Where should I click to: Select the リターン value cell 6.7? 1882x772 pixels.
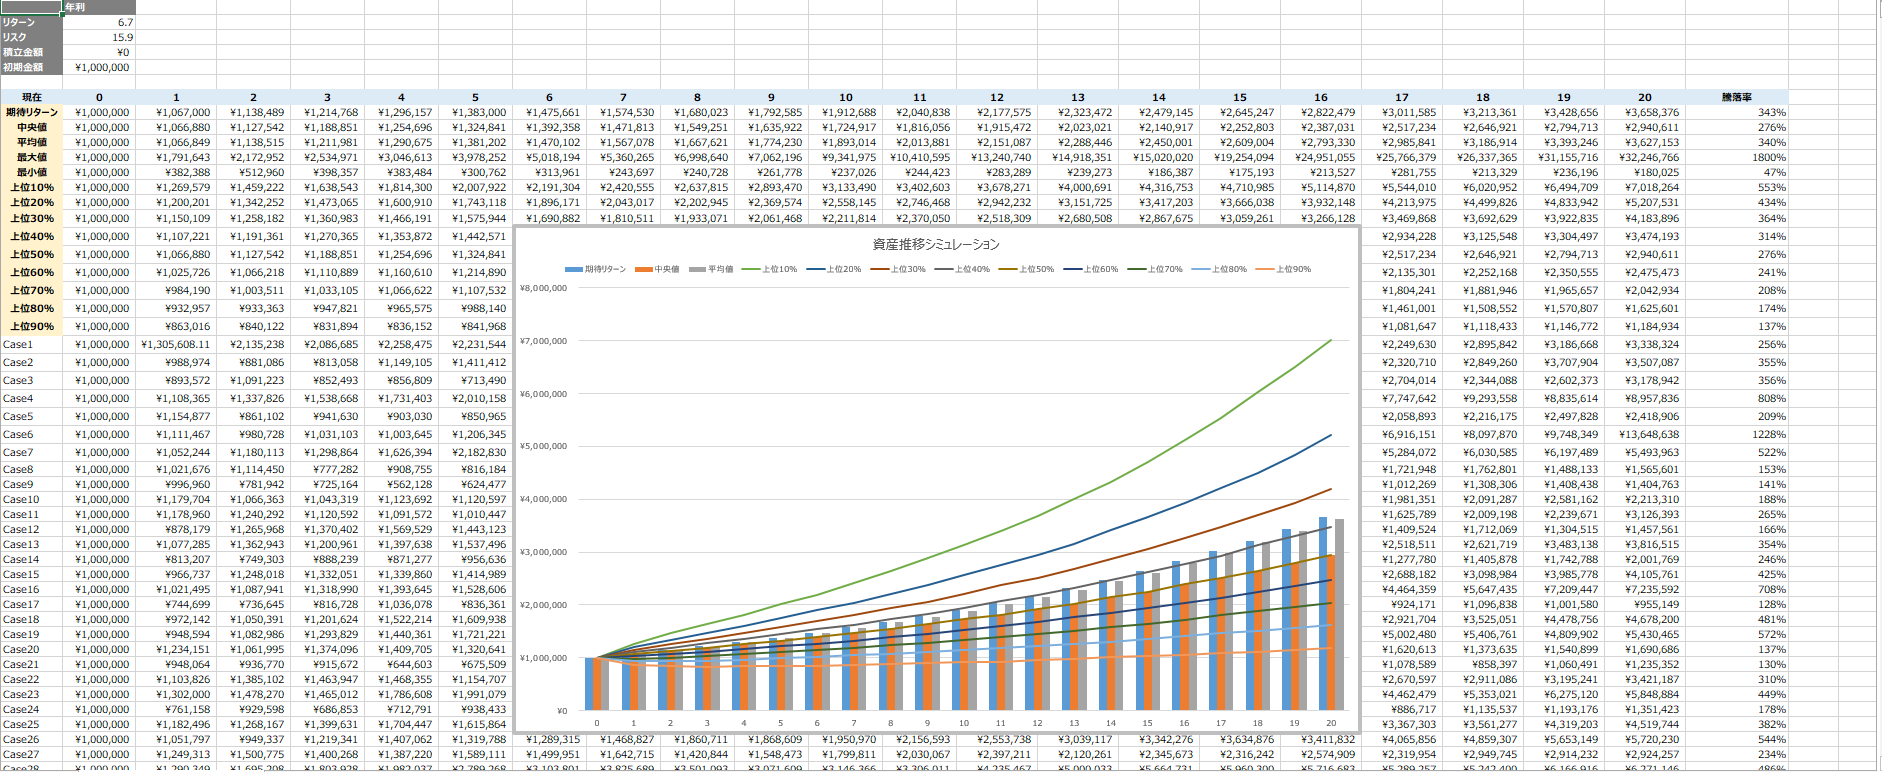(x=99, y=22)
